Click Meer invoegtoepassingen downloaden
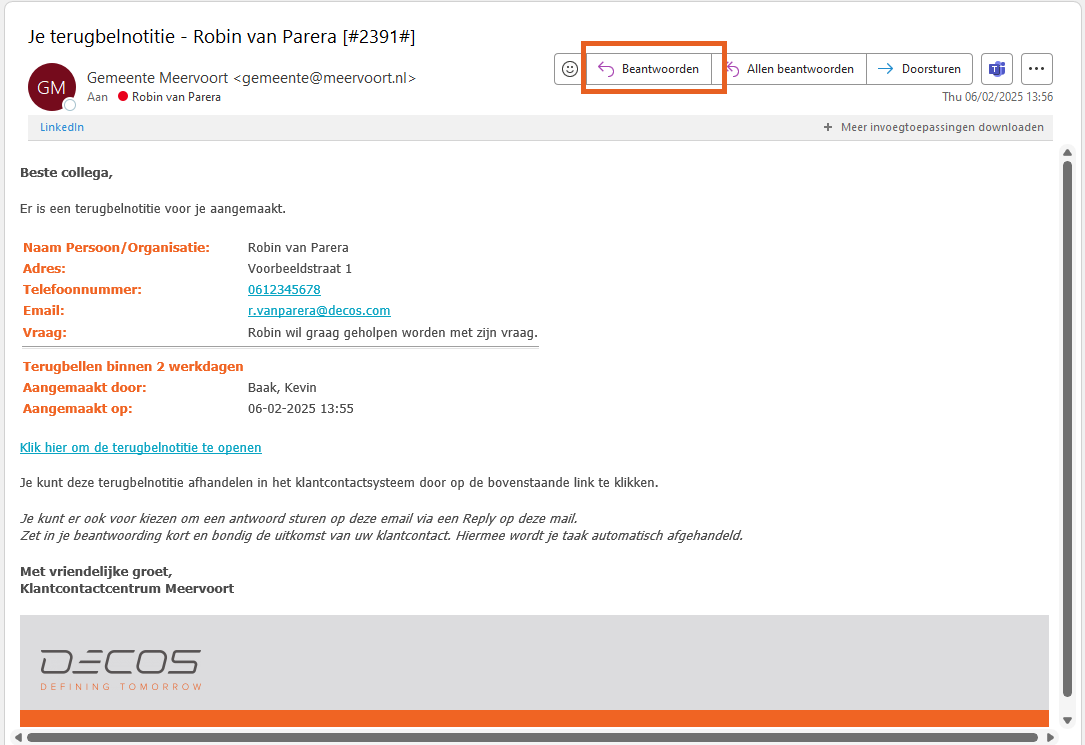 click(x=942, y=127)
